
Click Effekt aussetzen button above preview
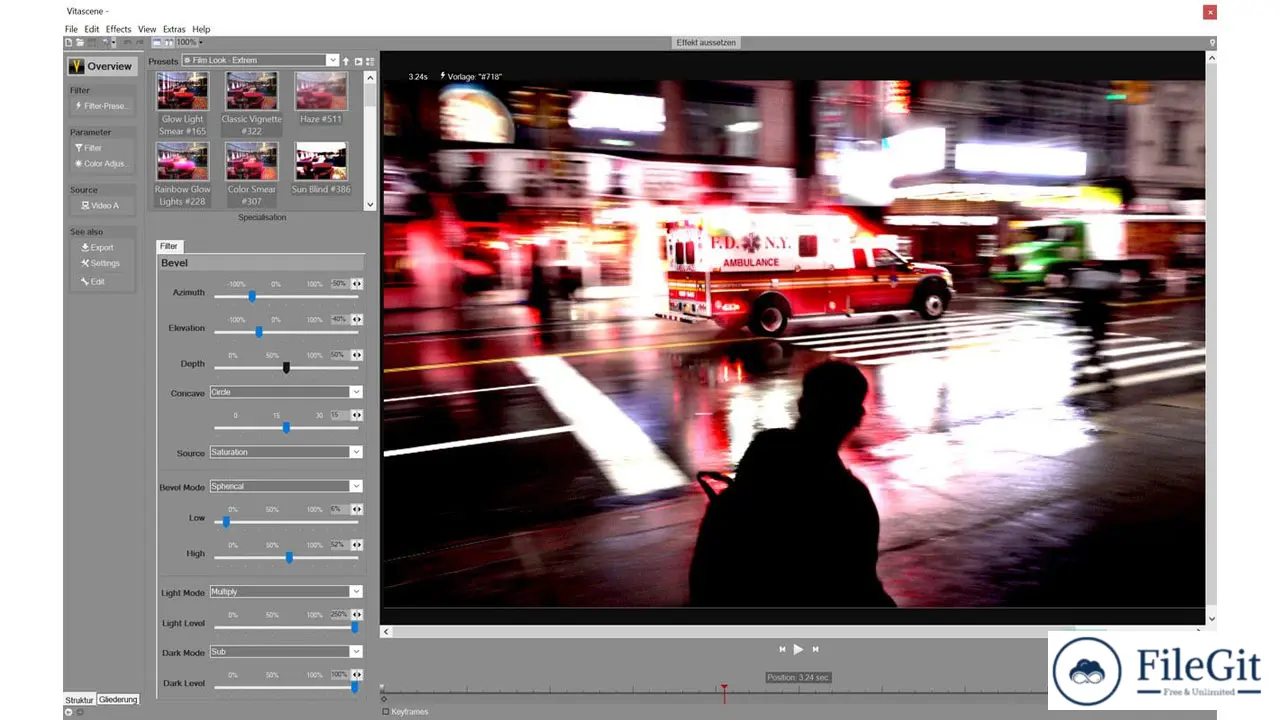[x=706, y=43]
